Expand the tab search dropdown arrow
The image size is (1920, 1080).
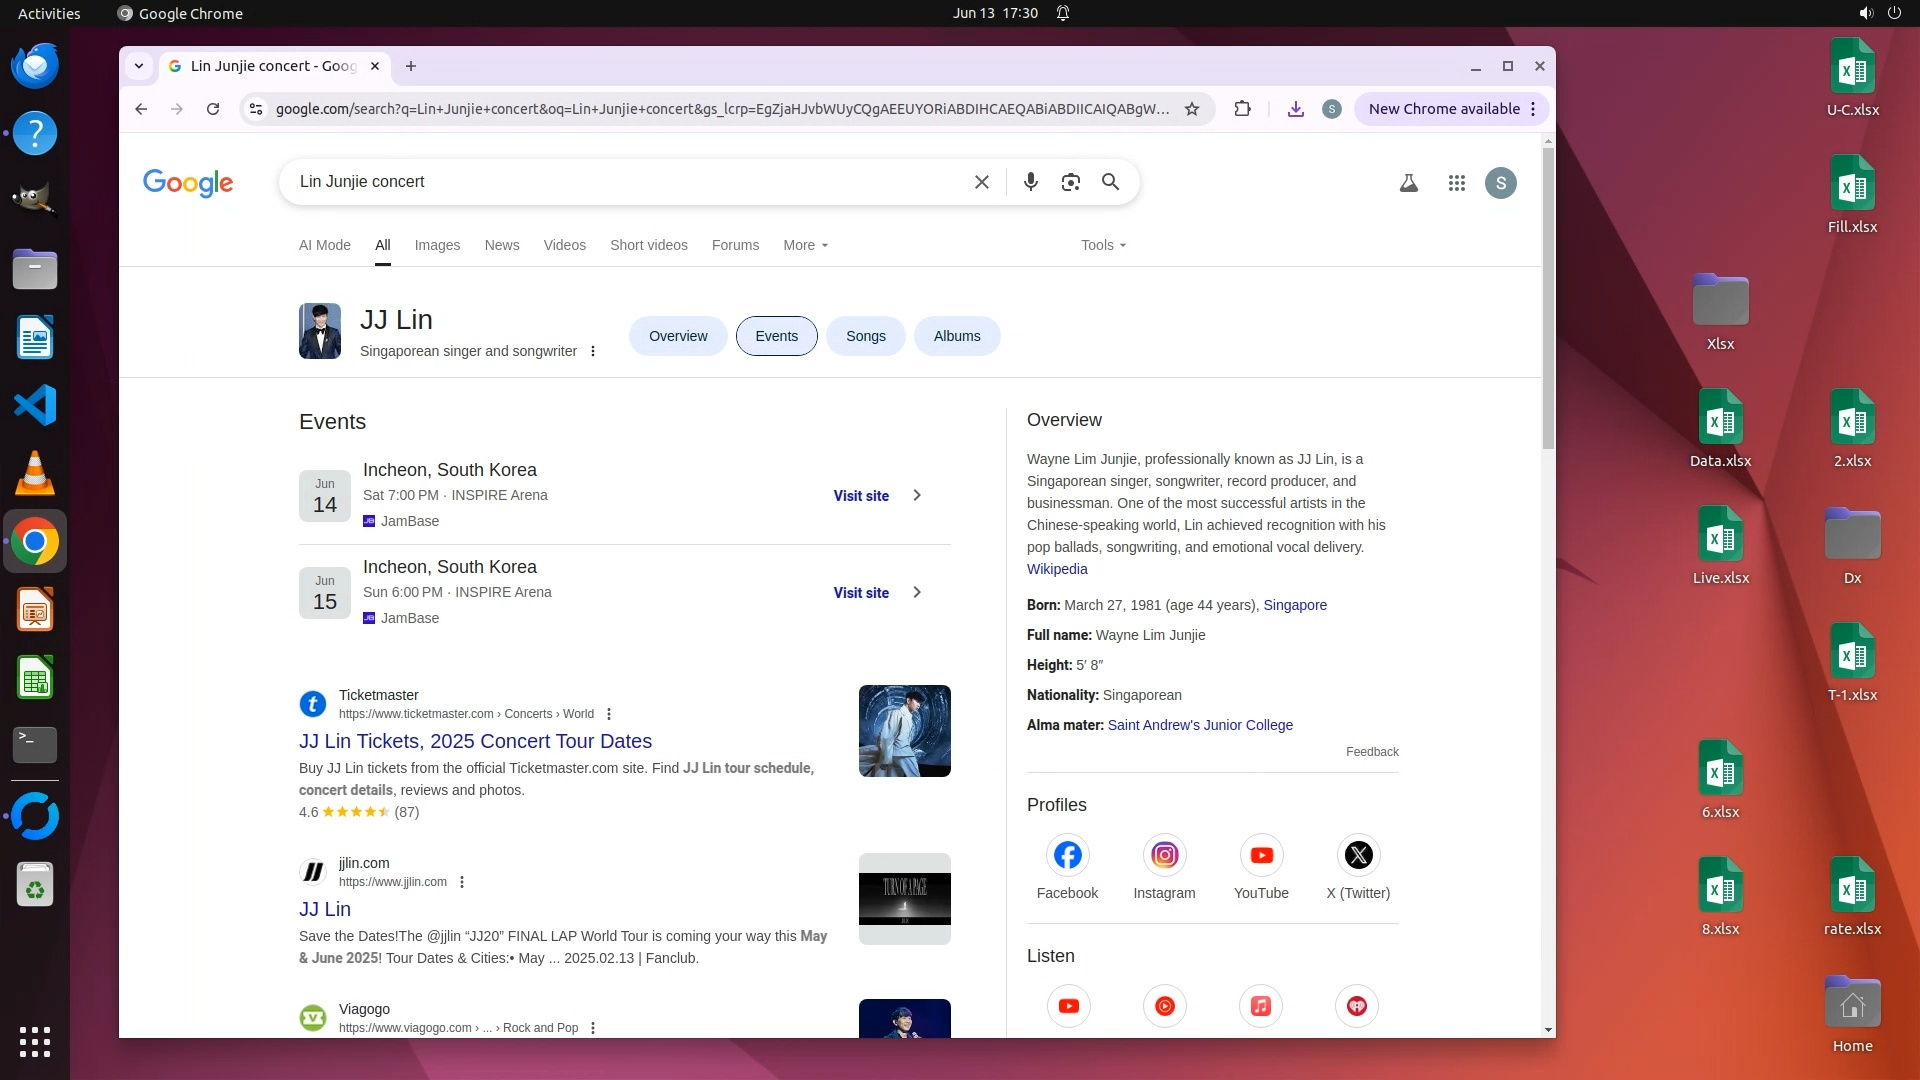(x=139, y=66)
